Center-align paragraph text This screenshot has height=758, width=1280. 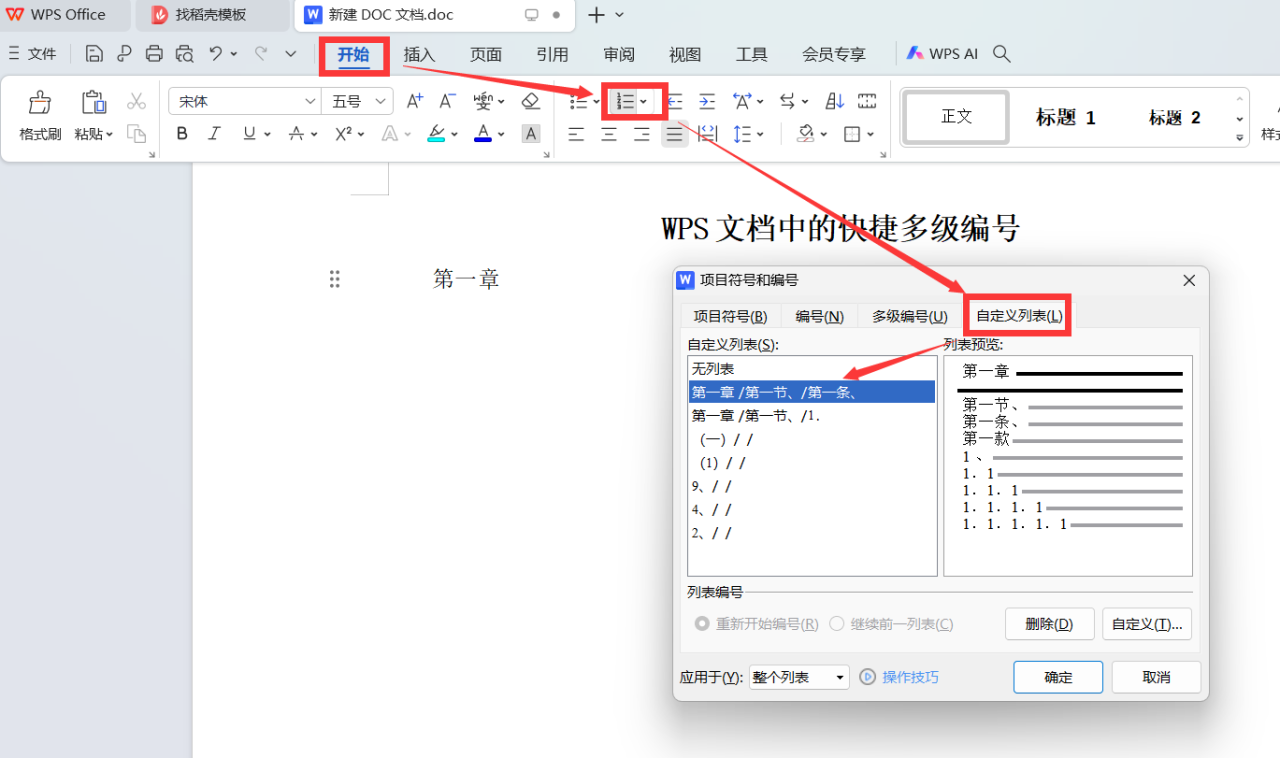click(x=609, y=134)
